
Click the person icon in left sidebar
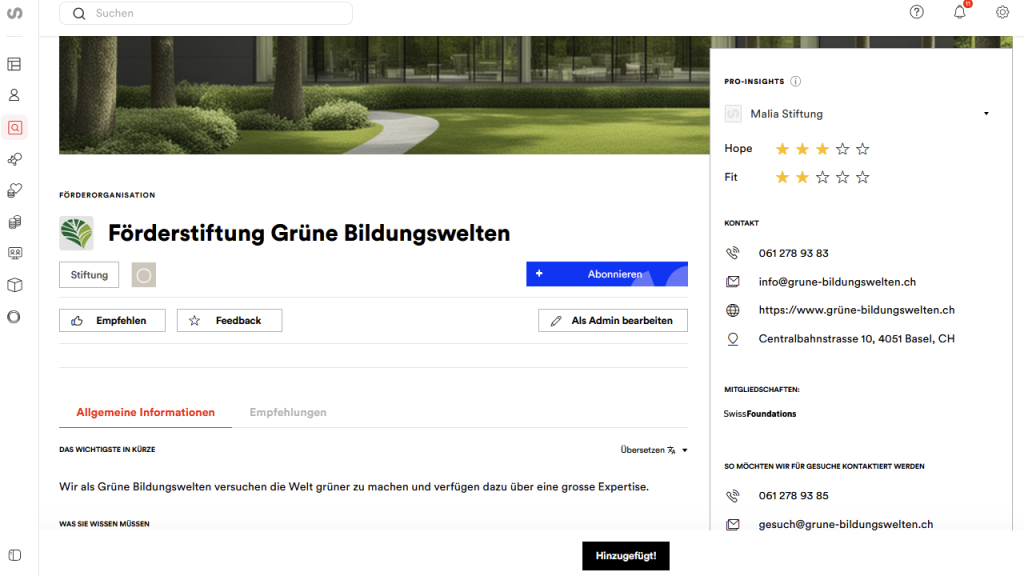click(x=14, y=96)
